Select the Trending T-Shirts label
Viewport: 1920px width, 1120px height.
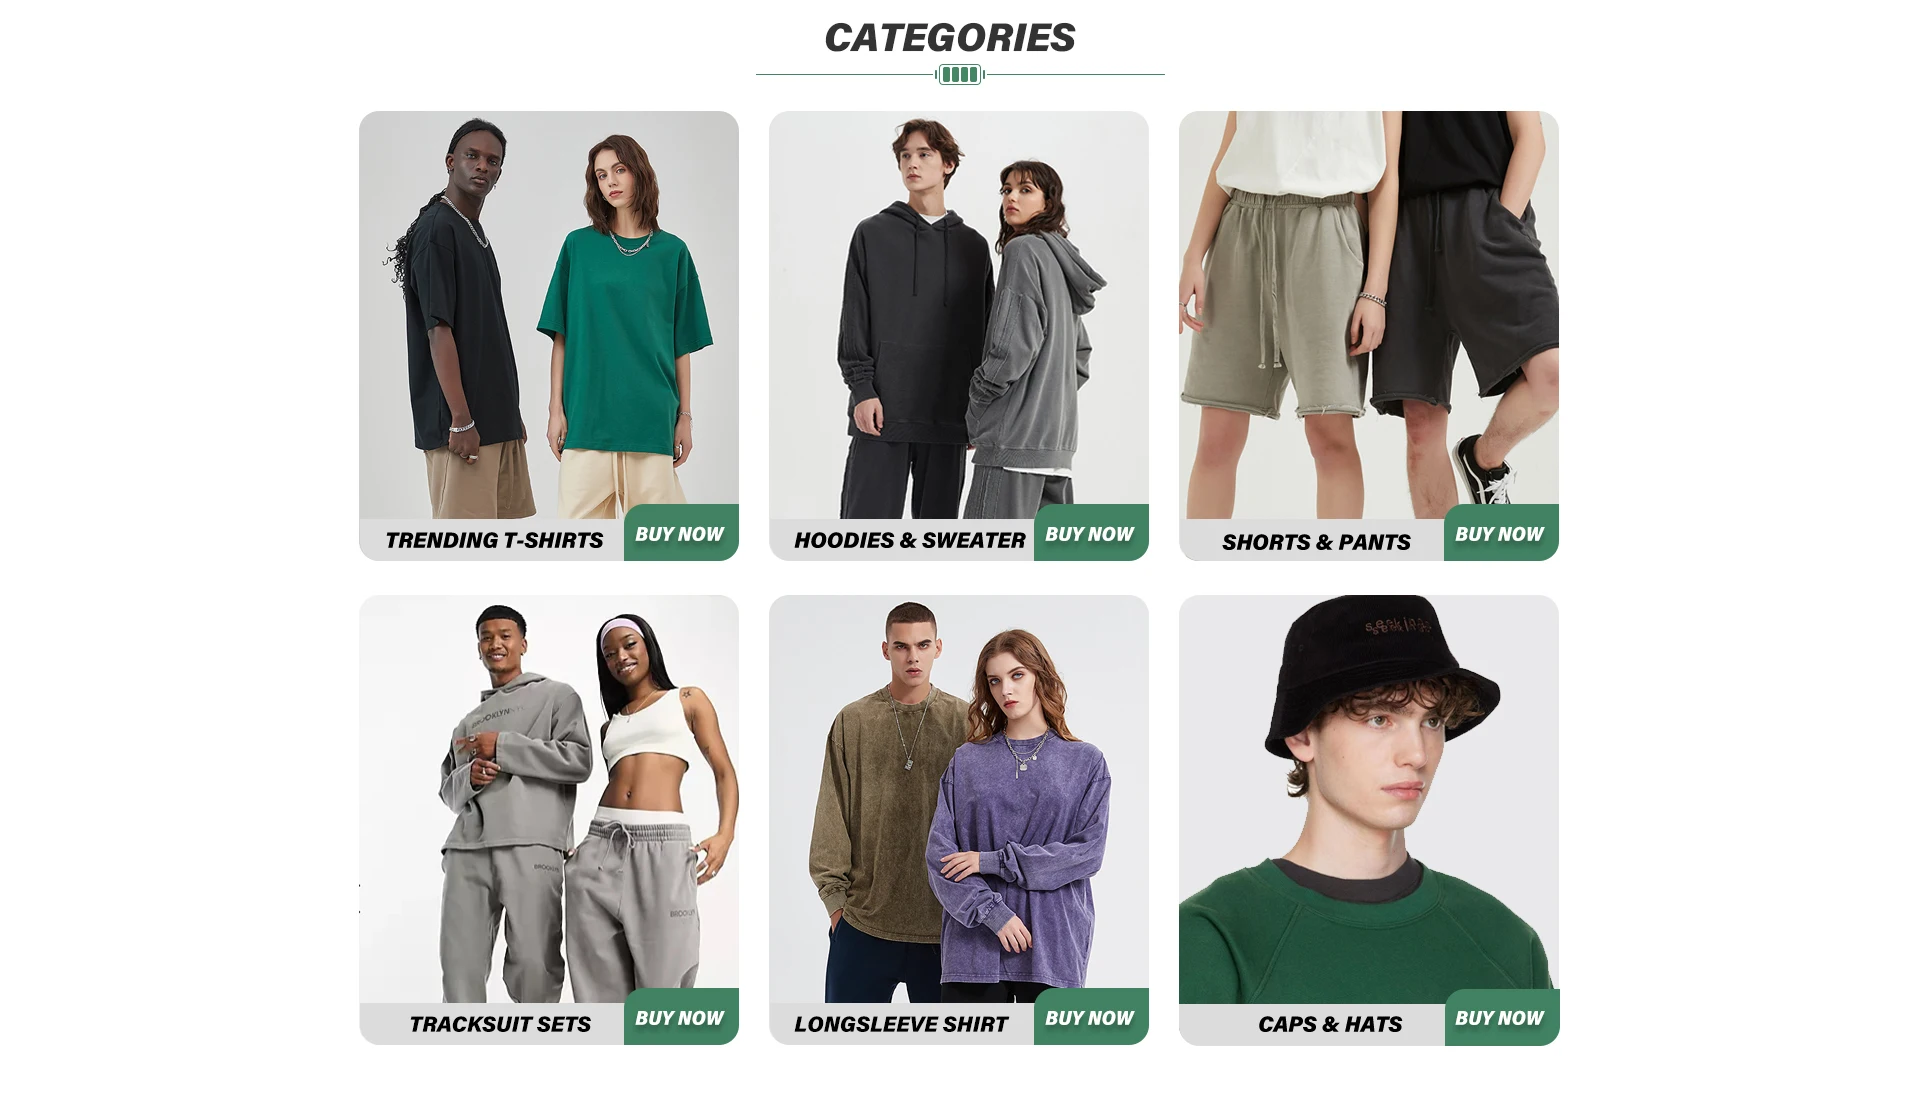pyautogui.click(x=494, y=540)
